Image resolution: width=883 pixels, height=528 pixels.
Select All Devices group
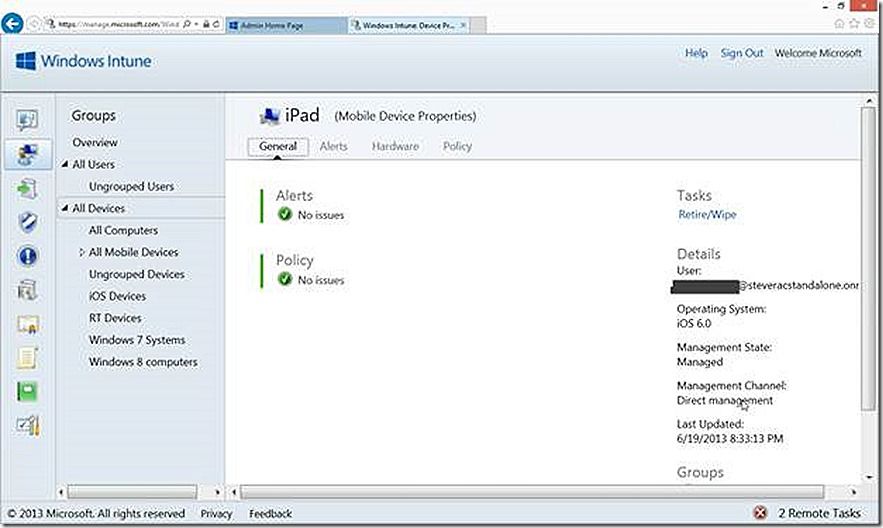[99, 208]
